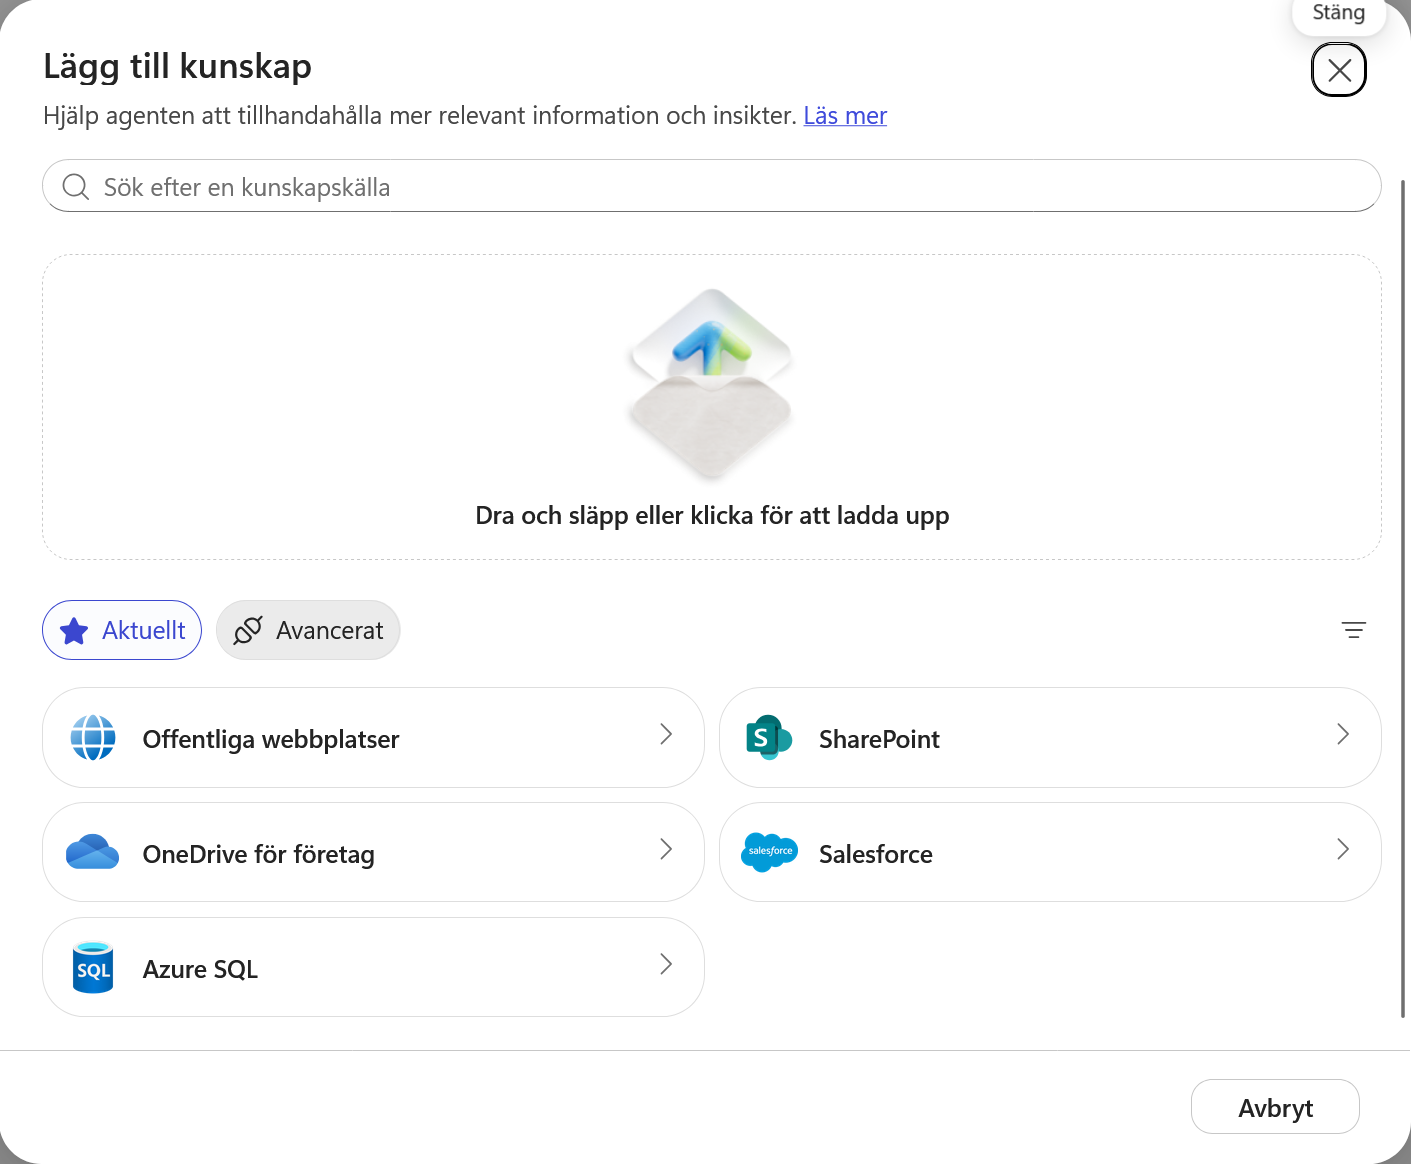Toggle the Avancerat plug filter
The width and height of the screenshot is (1411, 1164).
pos(308,630)
